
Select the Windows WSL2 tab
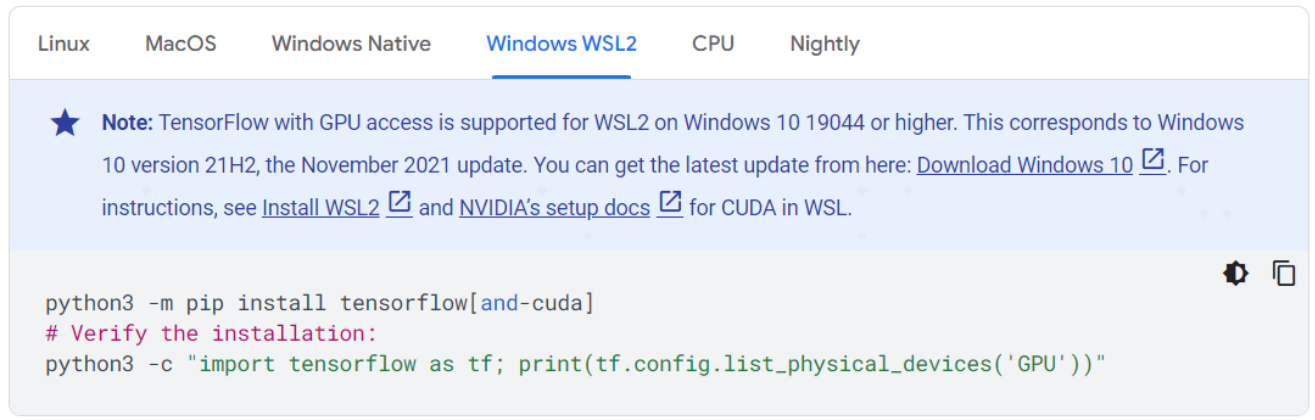point(561,44)
